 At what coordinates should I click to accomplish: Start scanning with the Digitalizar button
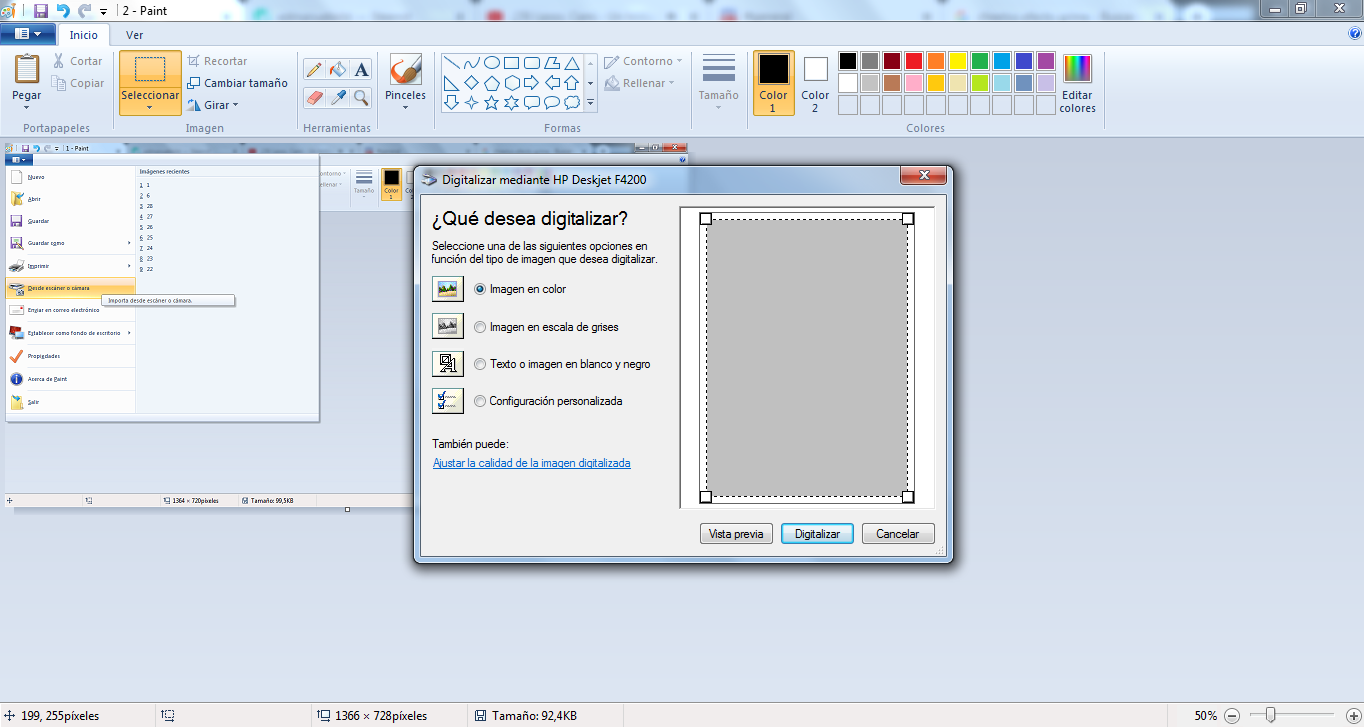(817, 534)
